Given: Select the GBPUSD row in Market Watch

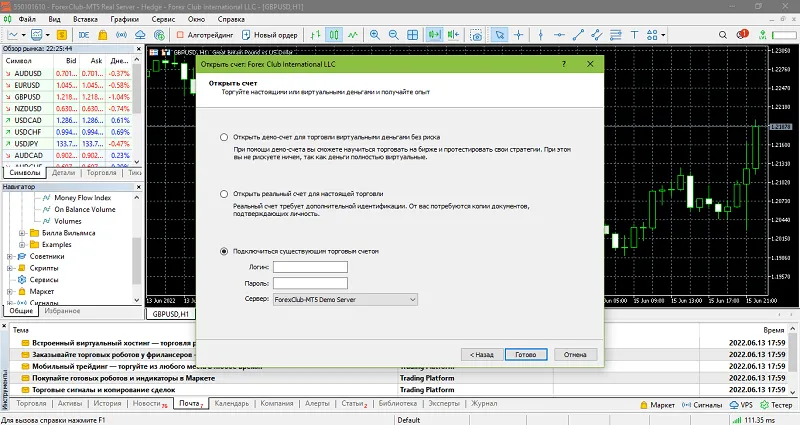Looking at the screenshot, I should (x=67, y=97).
